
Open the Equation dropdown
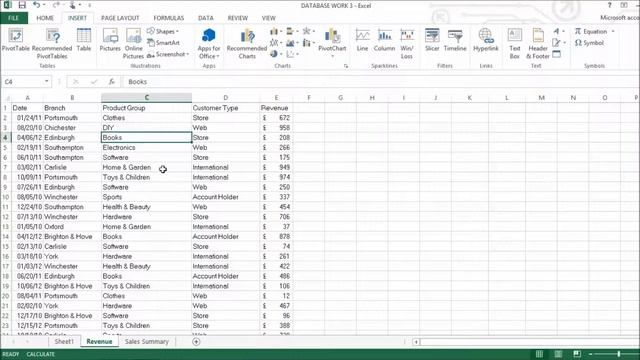[x=594, y=31]
